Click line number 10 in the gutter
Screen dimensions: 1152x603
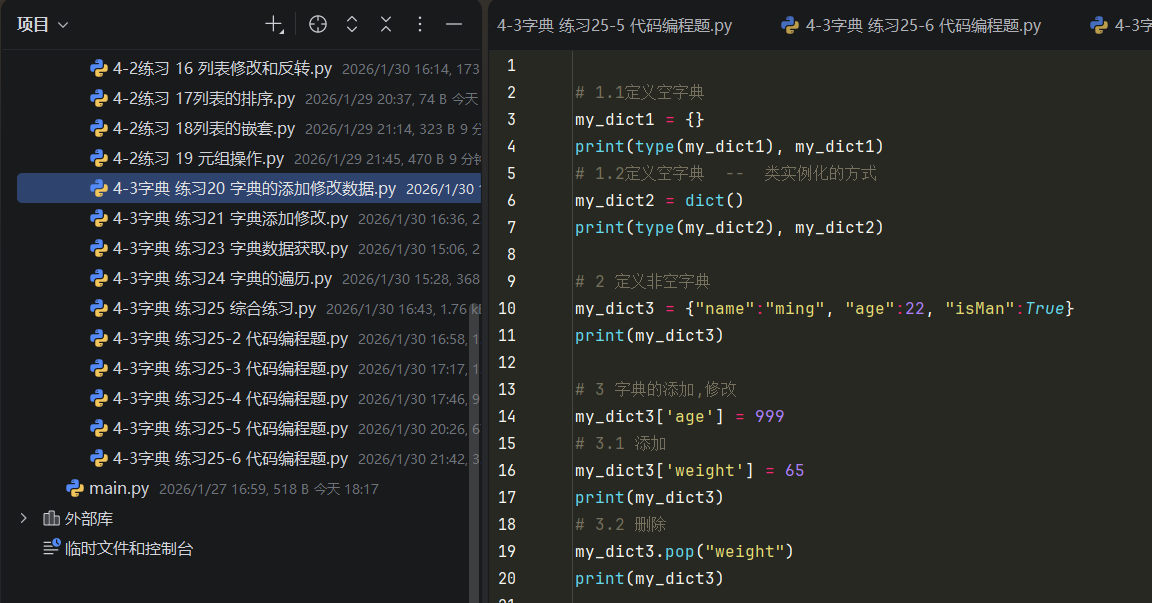point(507,308)
